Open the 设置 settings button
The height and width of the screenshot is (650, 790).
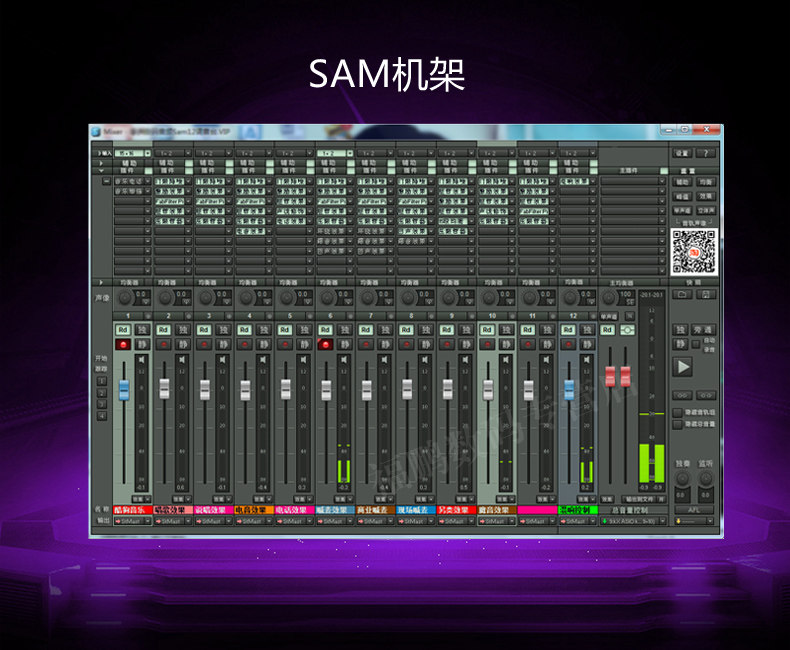[682, 153]
